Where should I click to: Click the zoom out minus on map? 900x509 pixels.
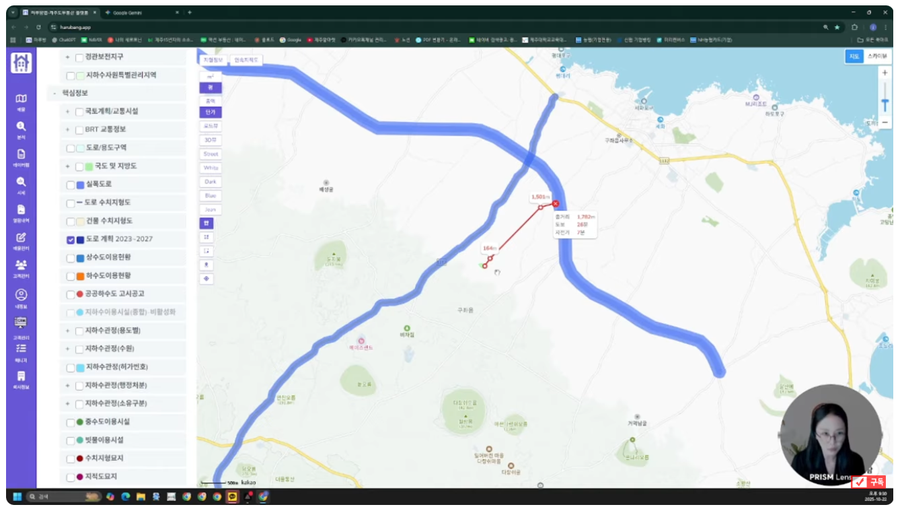click(x=884, y=122)
